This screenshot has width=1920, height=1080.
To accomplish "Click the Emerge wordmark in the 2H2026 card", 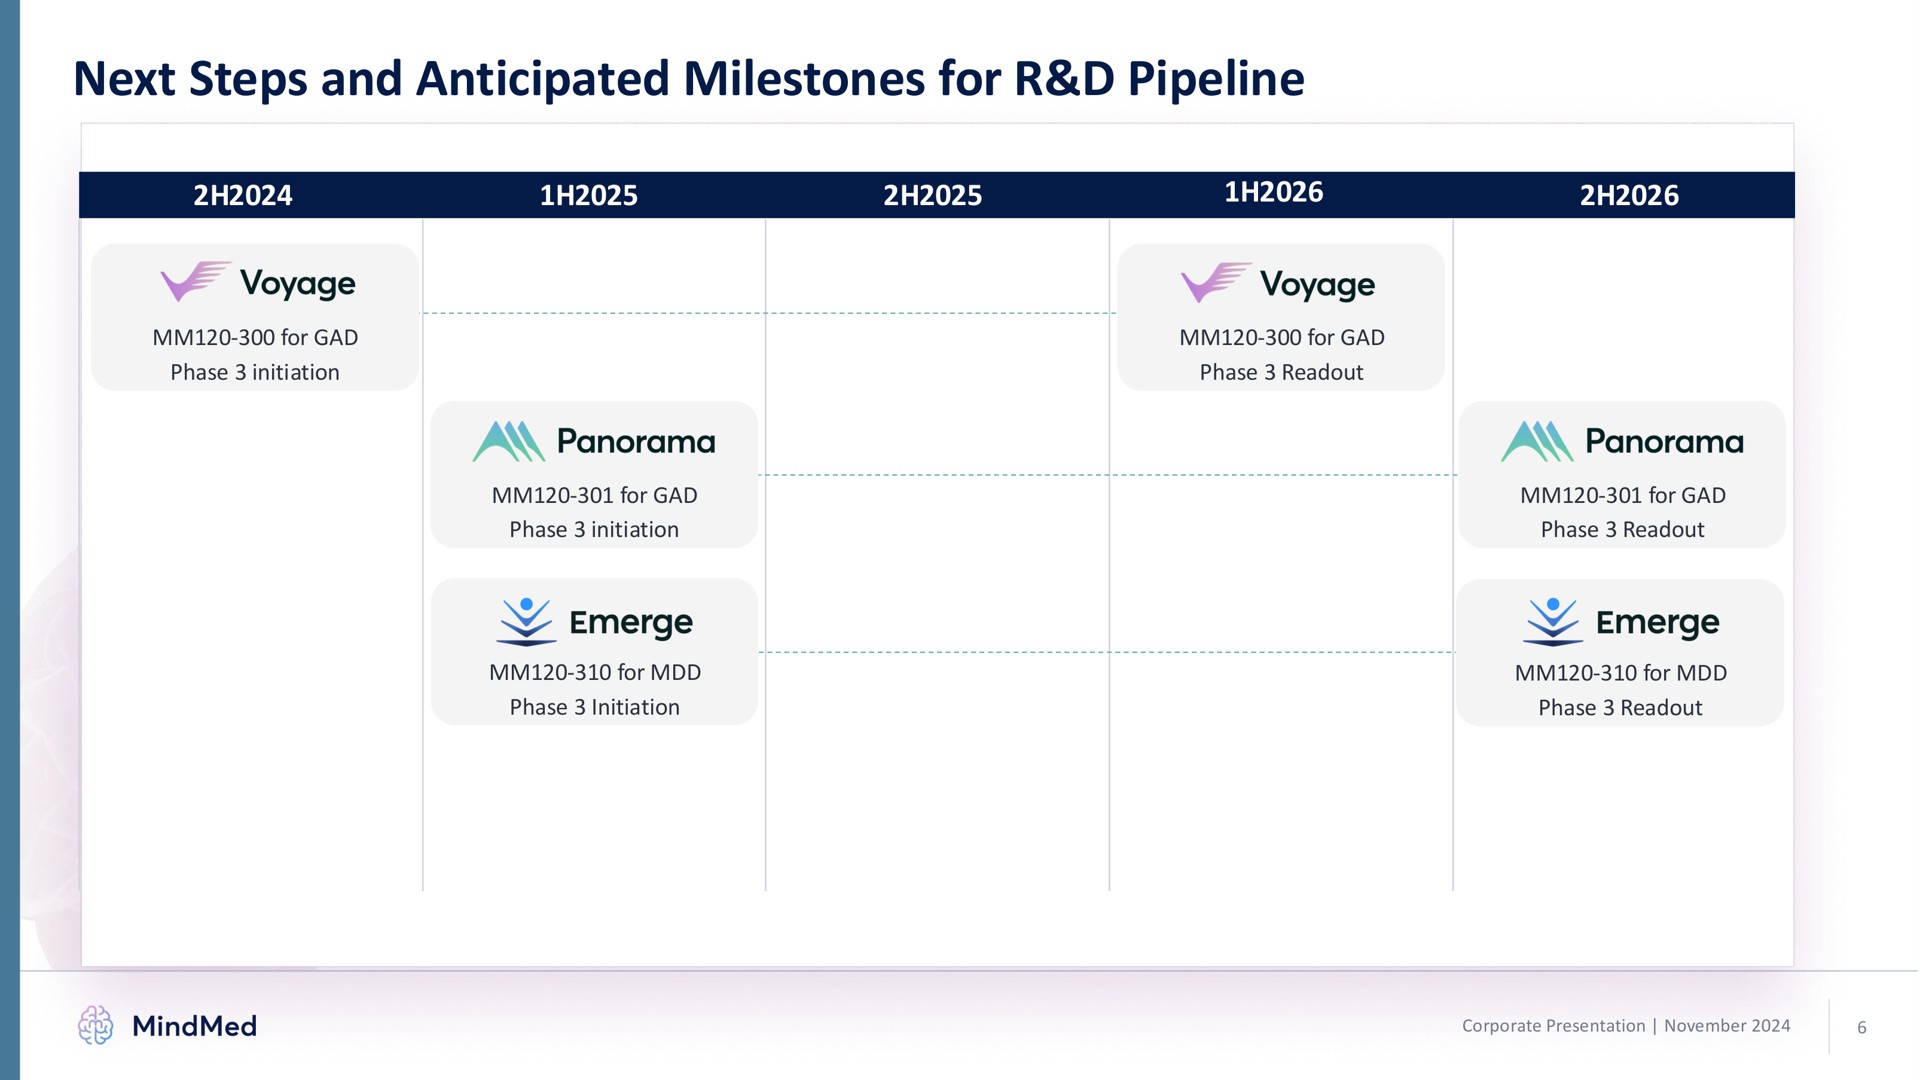I will [x=1658, y=623].
